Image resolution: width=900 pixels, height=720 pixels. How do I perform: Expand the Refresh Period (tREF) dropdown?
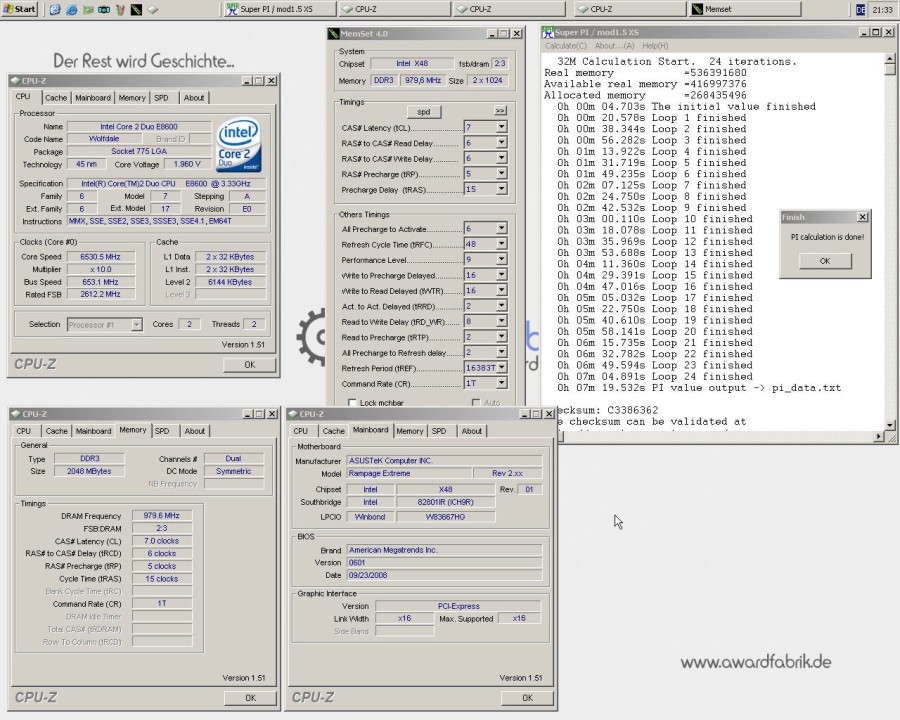pyautogui.click(x=501, y=367)
